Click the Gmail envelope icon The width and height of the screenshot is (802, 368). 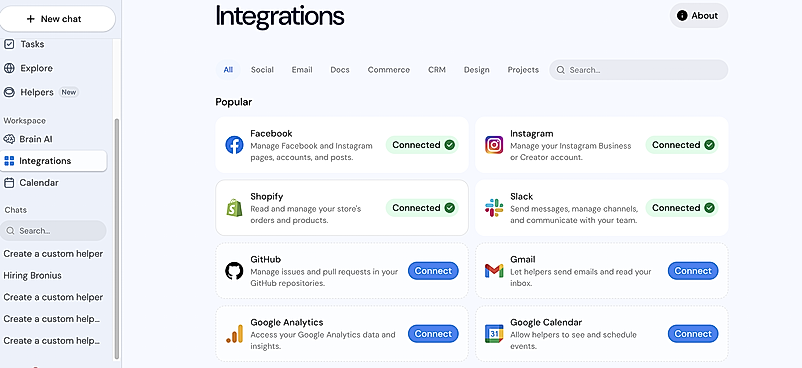click(494, 271)
